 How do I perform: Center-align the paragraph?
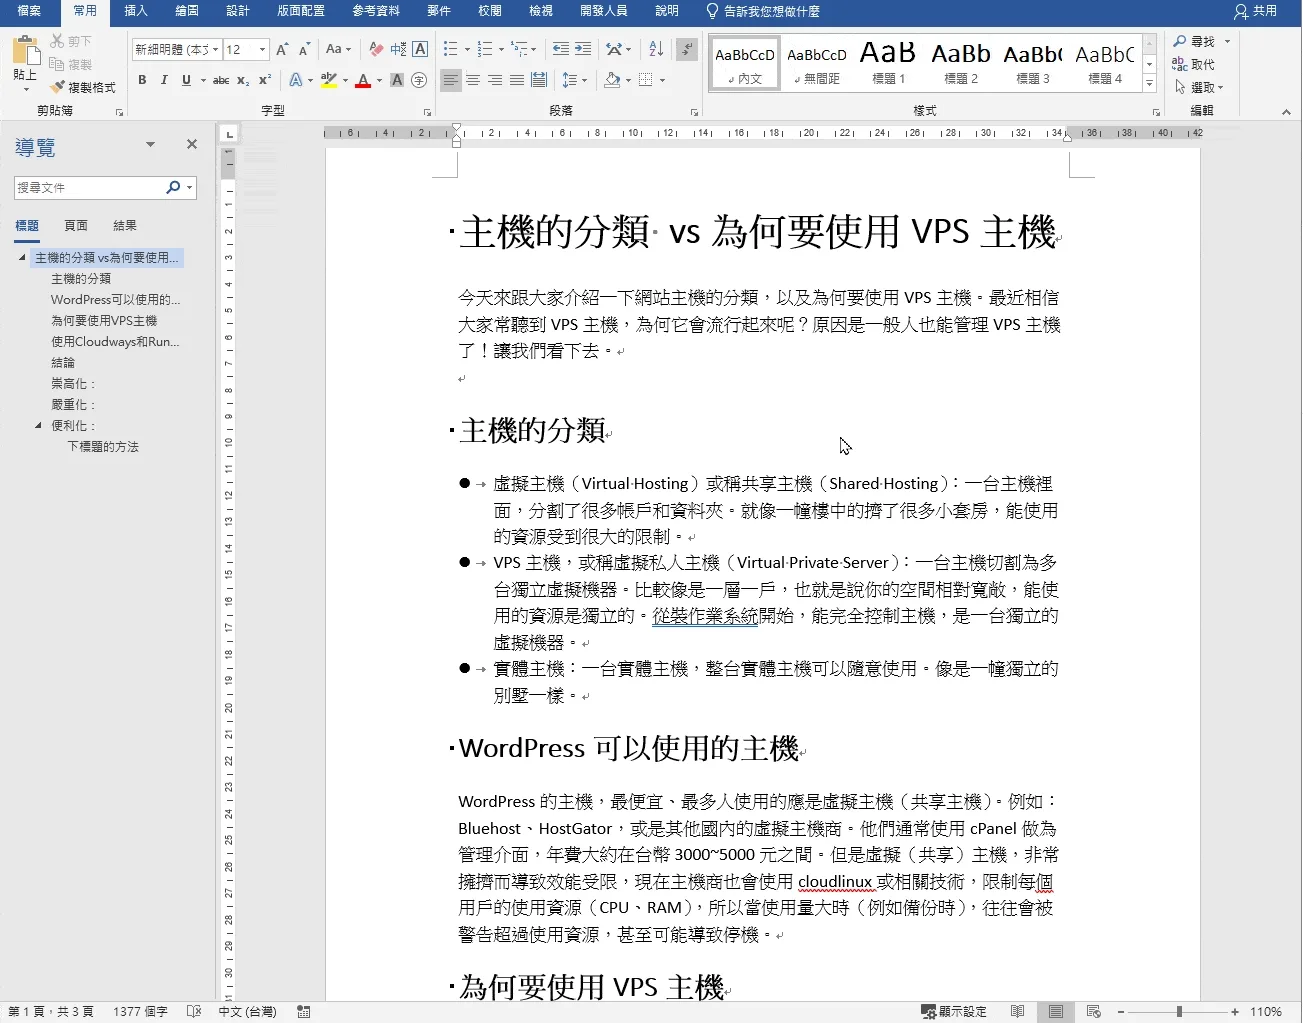(473, 80)
